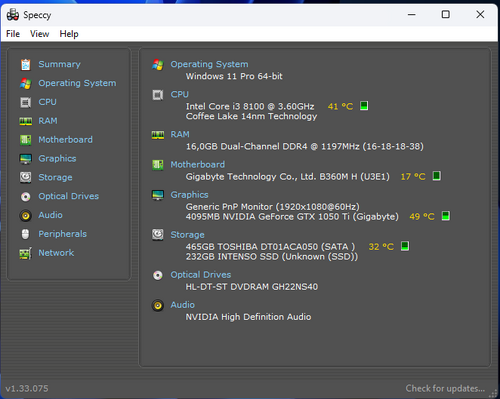Click the Speccy app icon in title bar
This screenshot has width=500, height=399.
pos(13,15)
